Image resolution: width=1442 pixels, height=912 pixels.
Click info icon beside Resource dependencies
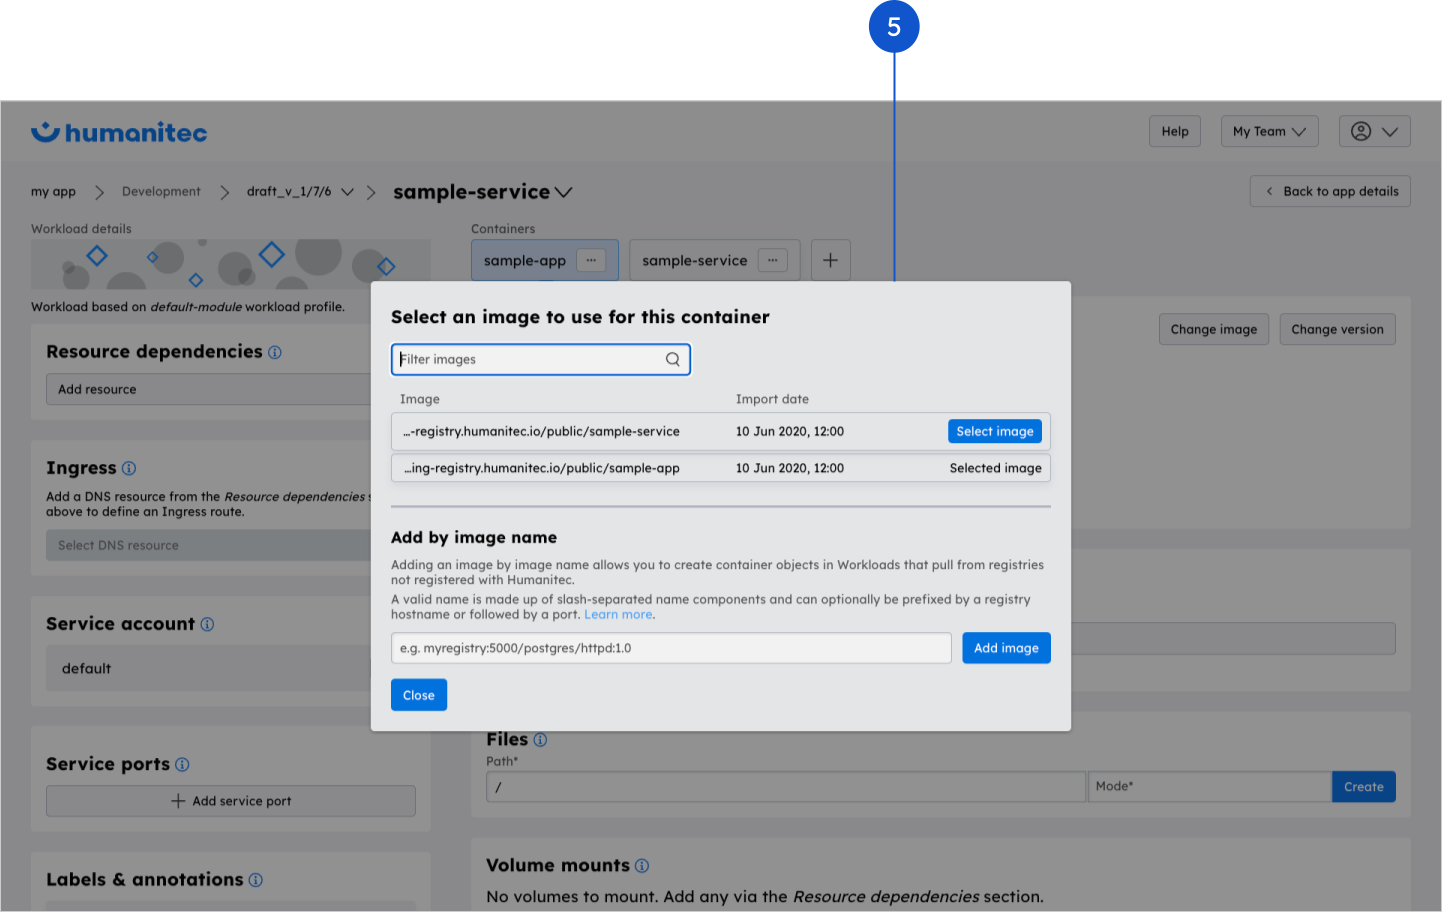pos(275,352)
